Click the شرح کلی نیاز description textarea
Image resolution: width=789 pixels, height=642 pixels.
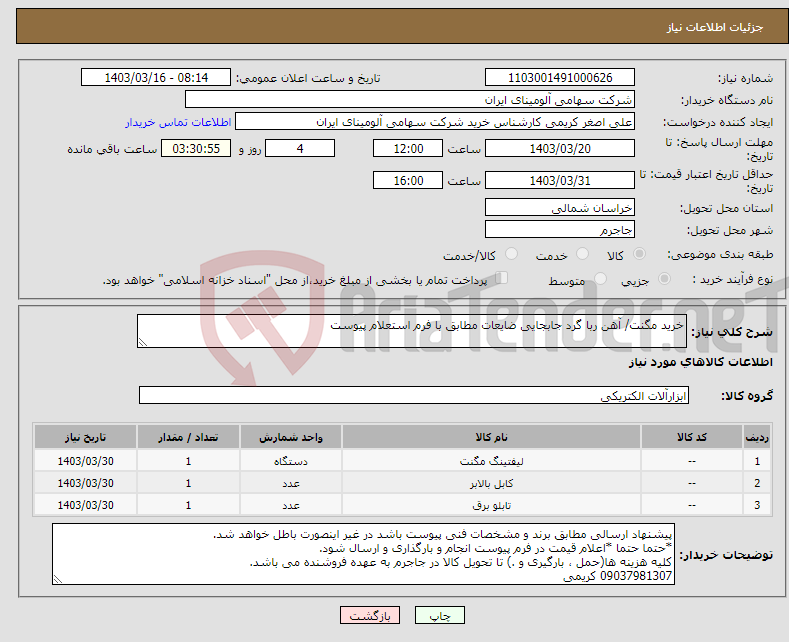click(412, 331)
